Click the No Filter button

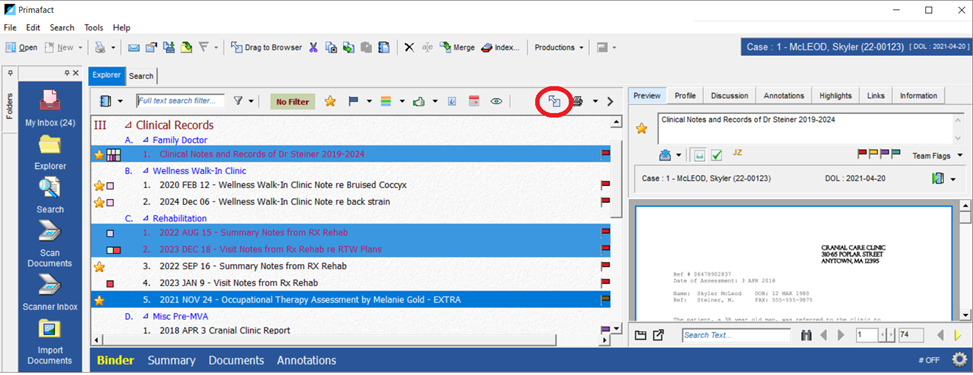[293, 101]
